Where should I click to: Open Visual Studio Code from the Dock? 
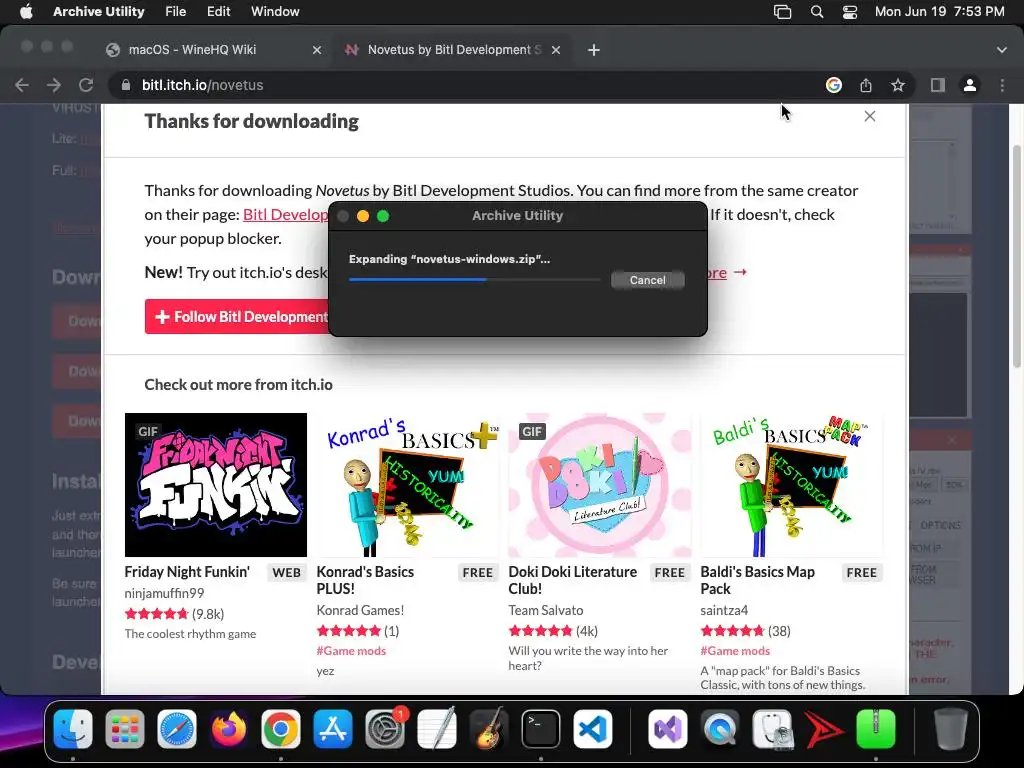coord(593,729)
